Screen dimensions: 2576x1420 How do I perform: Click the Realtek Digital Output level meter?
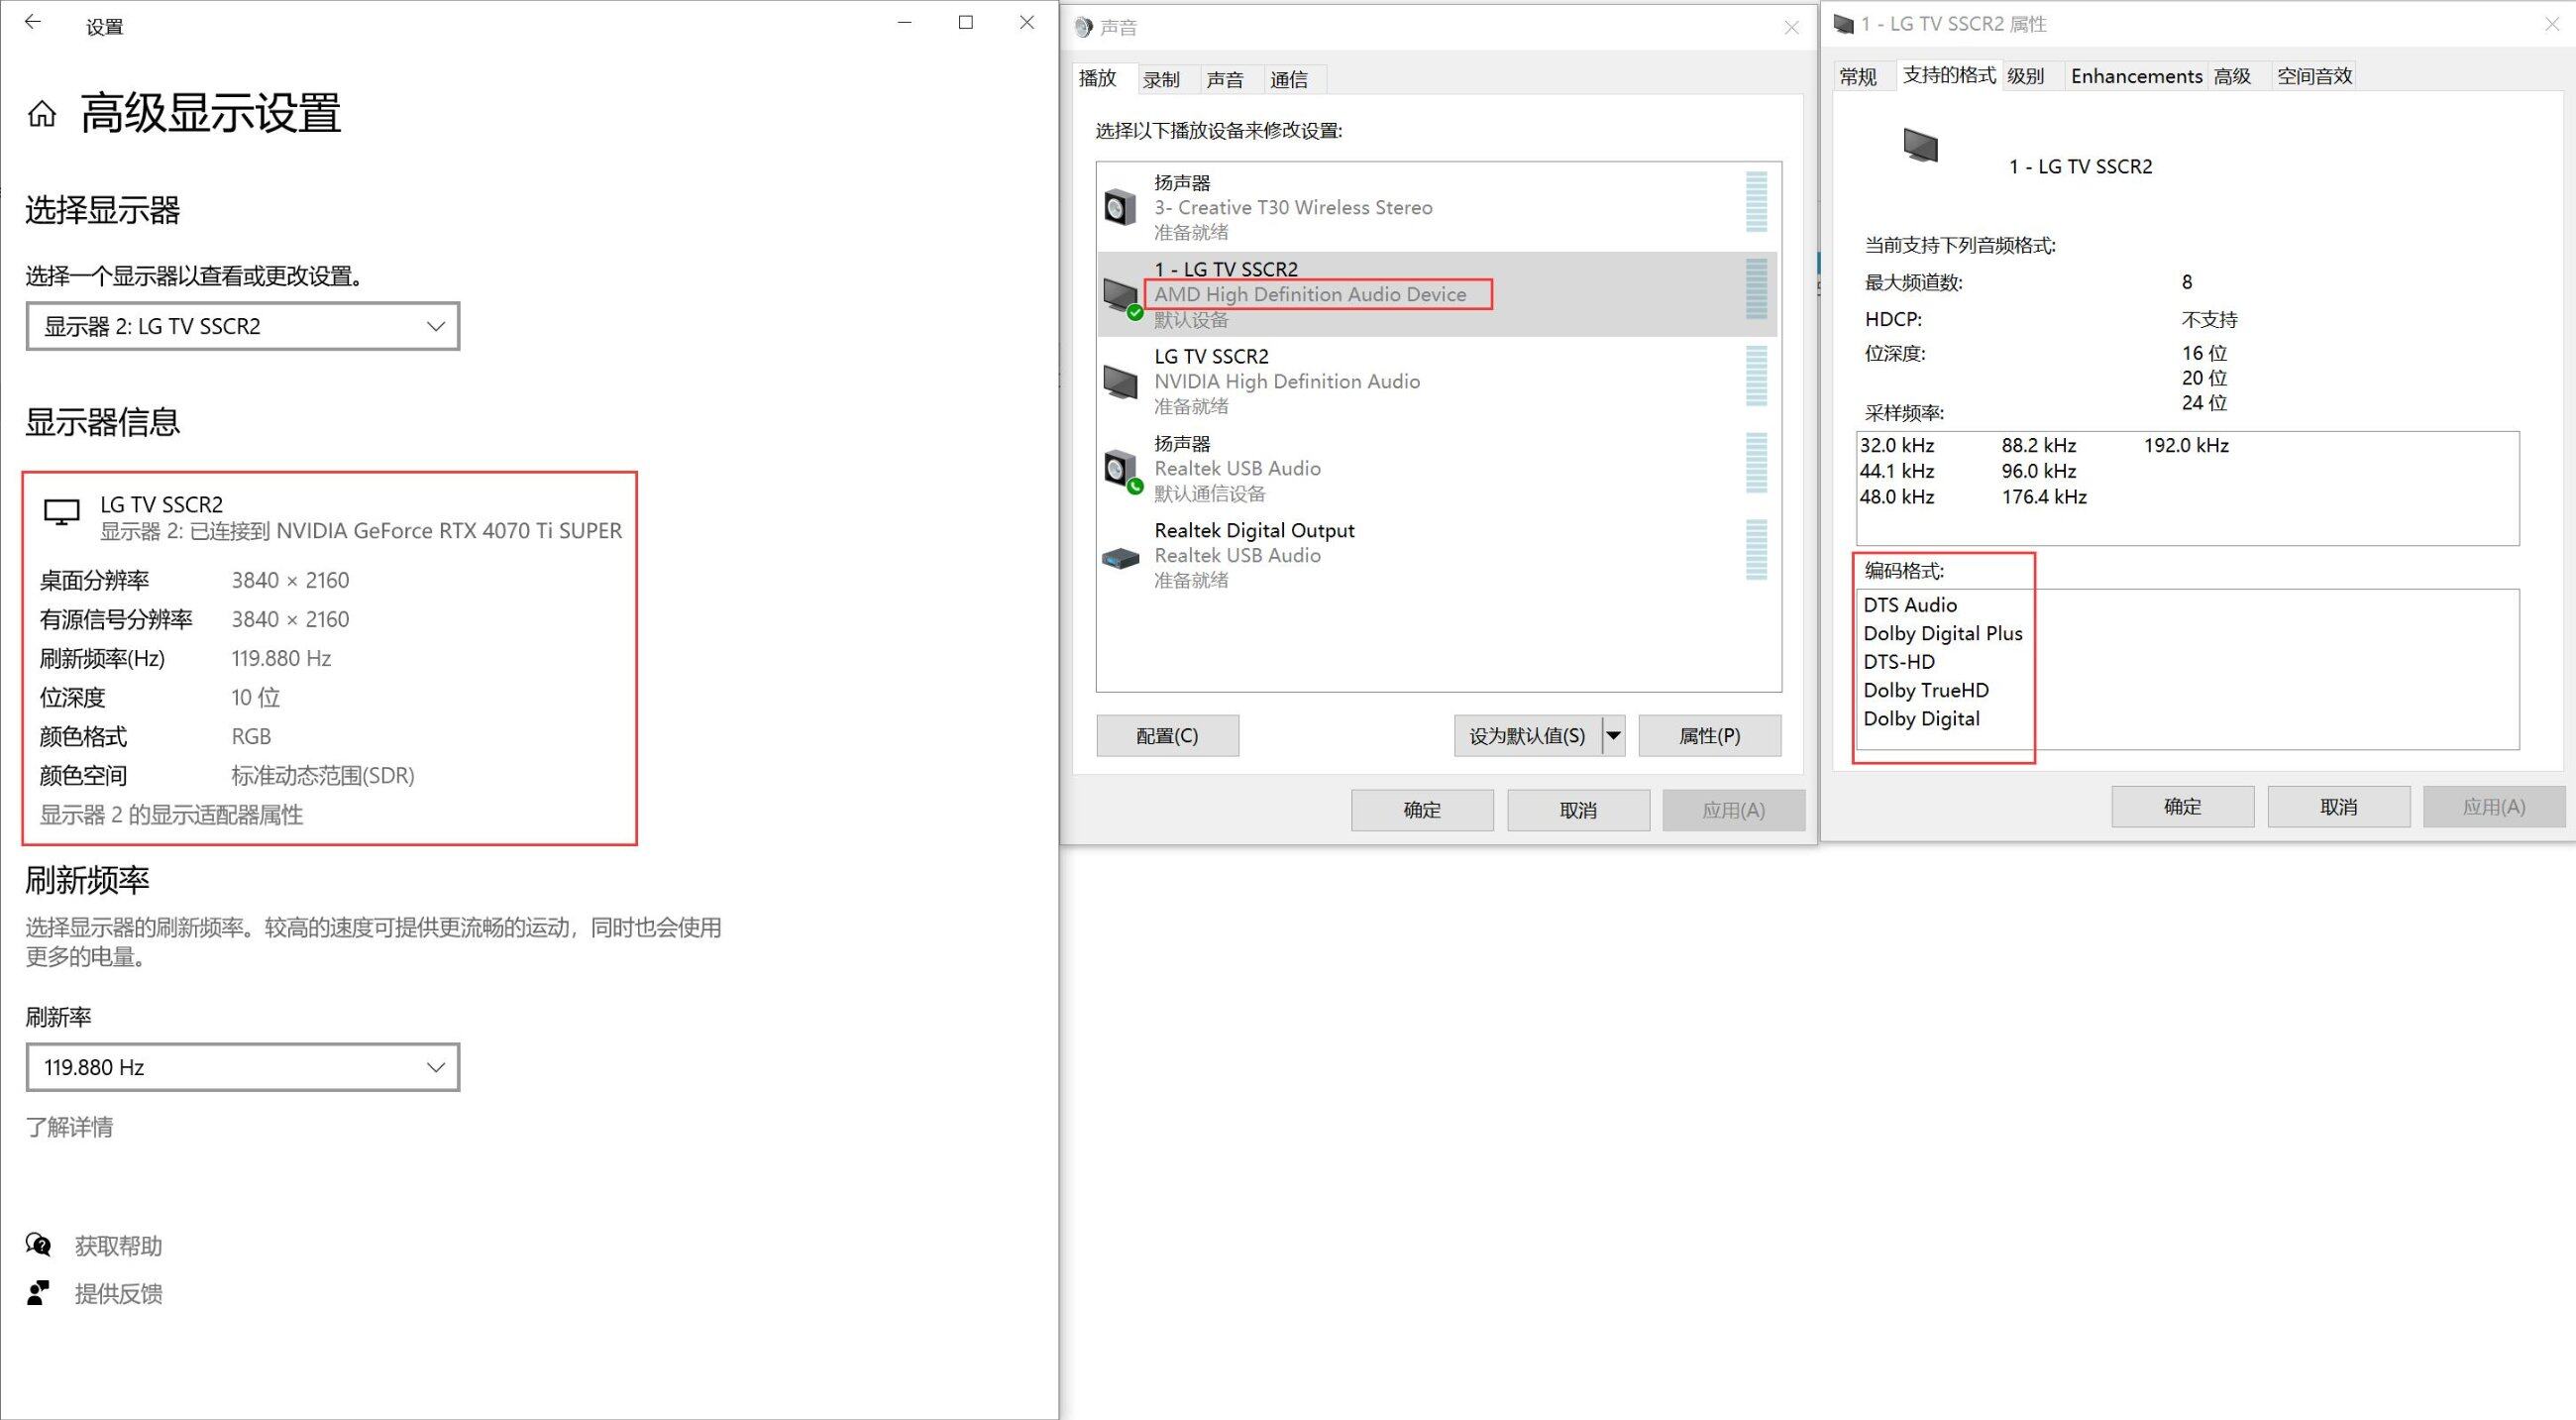coord(1756,550)
